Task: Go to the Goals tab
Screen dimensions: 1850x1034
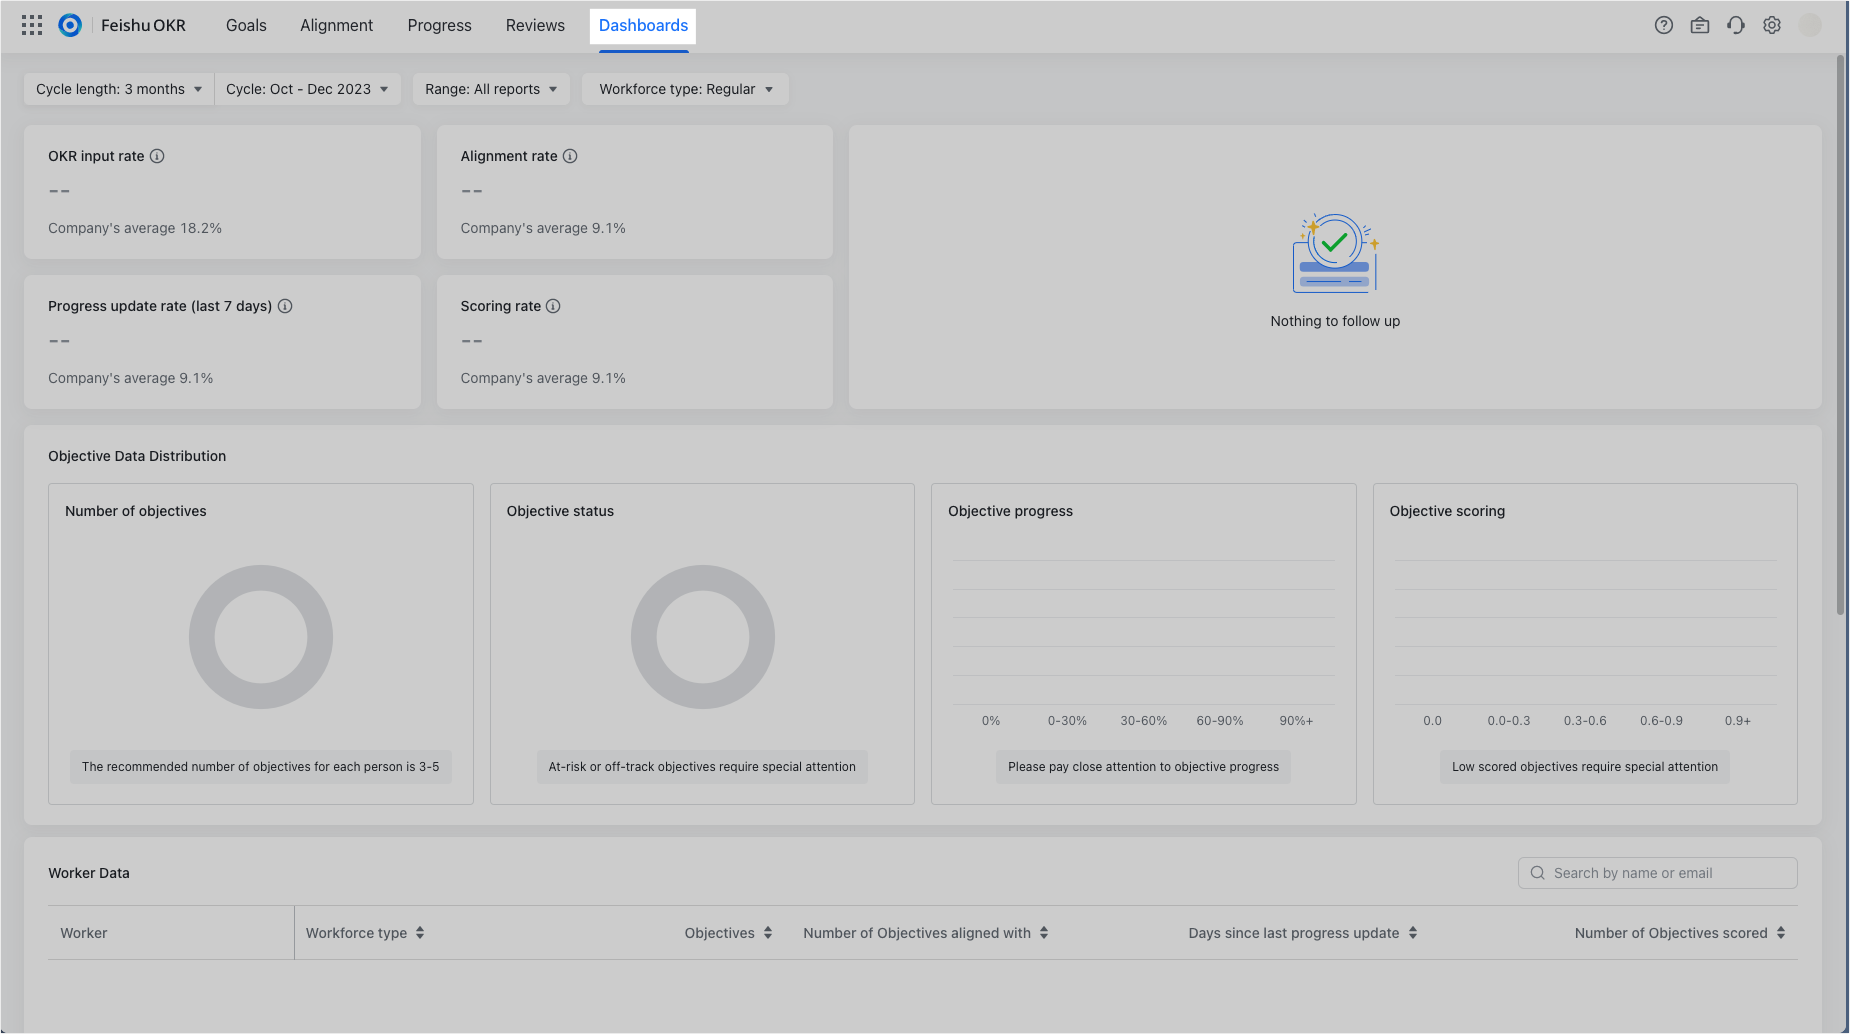Action: [x=246, y=26]
